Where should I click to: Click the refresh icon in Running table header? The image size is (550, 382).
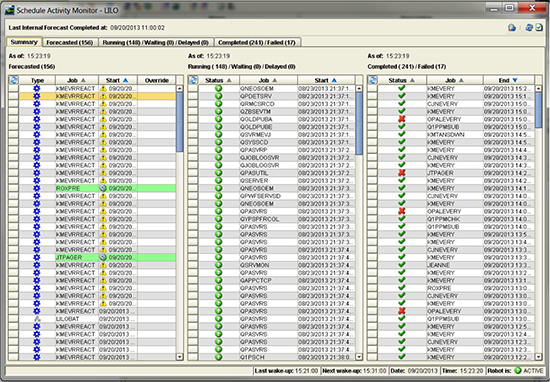[193, 80]
